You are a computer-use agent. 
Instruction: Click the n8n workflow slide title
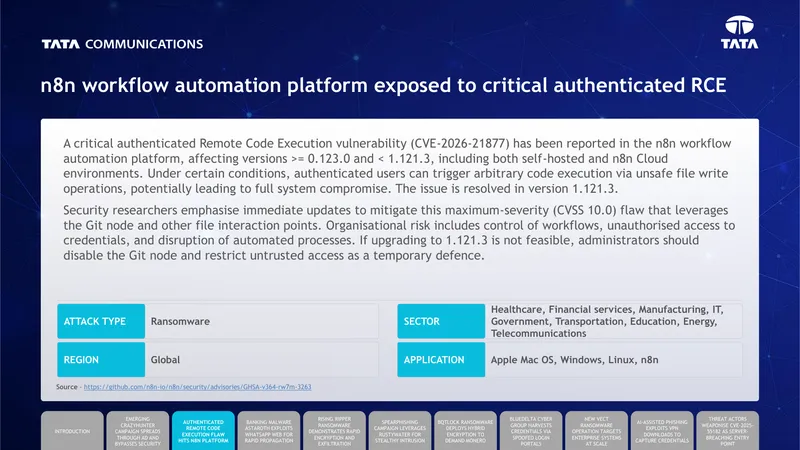tap(383, 85)
